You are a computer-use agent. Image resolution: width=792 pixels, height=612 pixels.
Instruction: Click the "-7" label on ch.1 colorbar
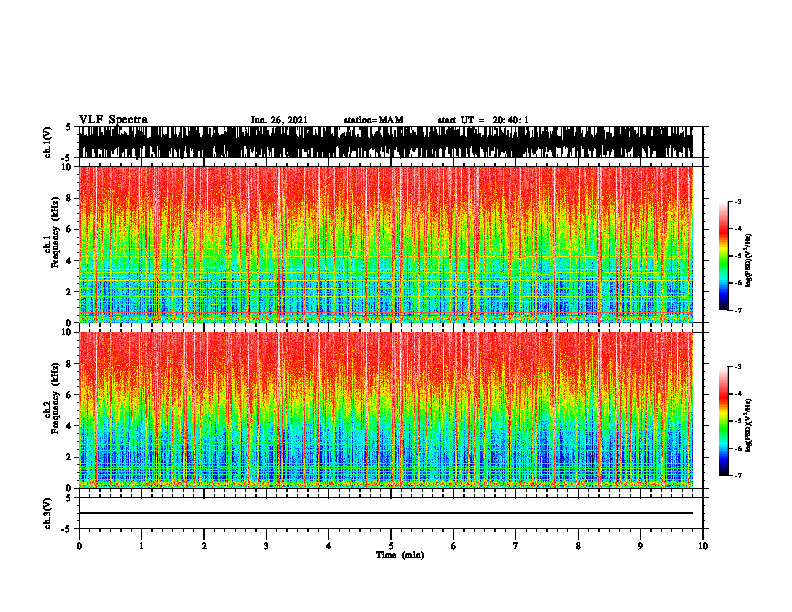click(738, 310)
